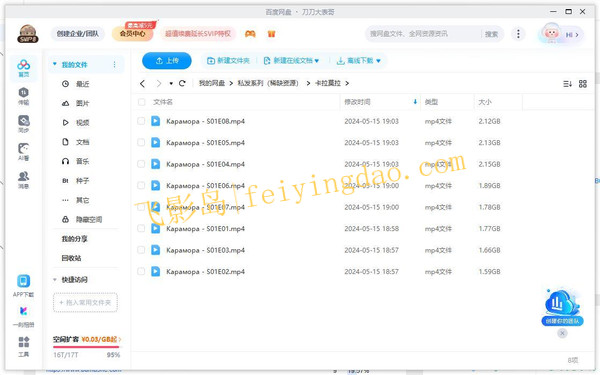Screen dimensions: 600x375
Task: Check the box for Карамора - S01E08.mp4
Action: click(x=141, y=121)
